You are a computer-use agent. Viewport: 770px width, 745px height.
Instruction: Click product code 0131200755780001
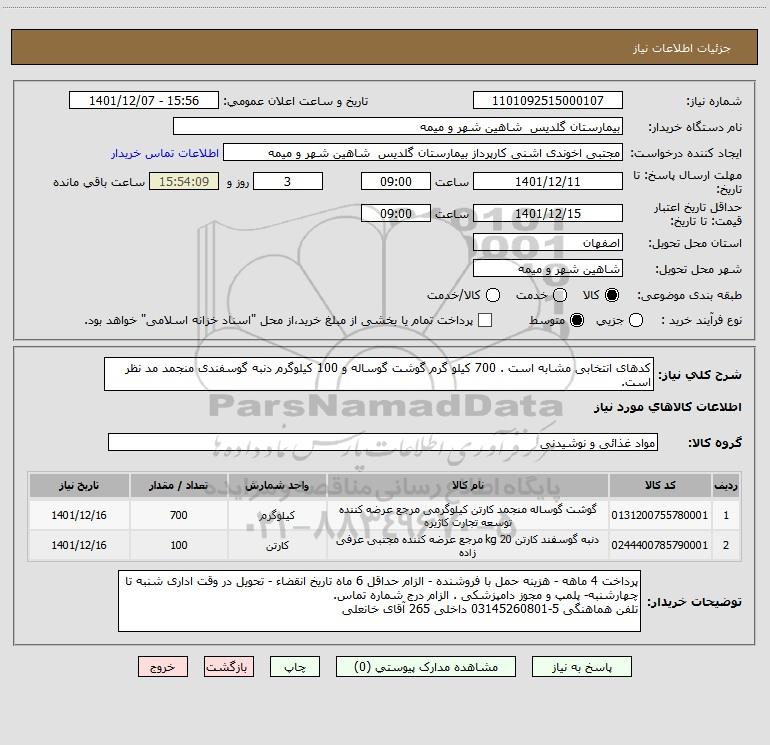[x=660, y=515]
